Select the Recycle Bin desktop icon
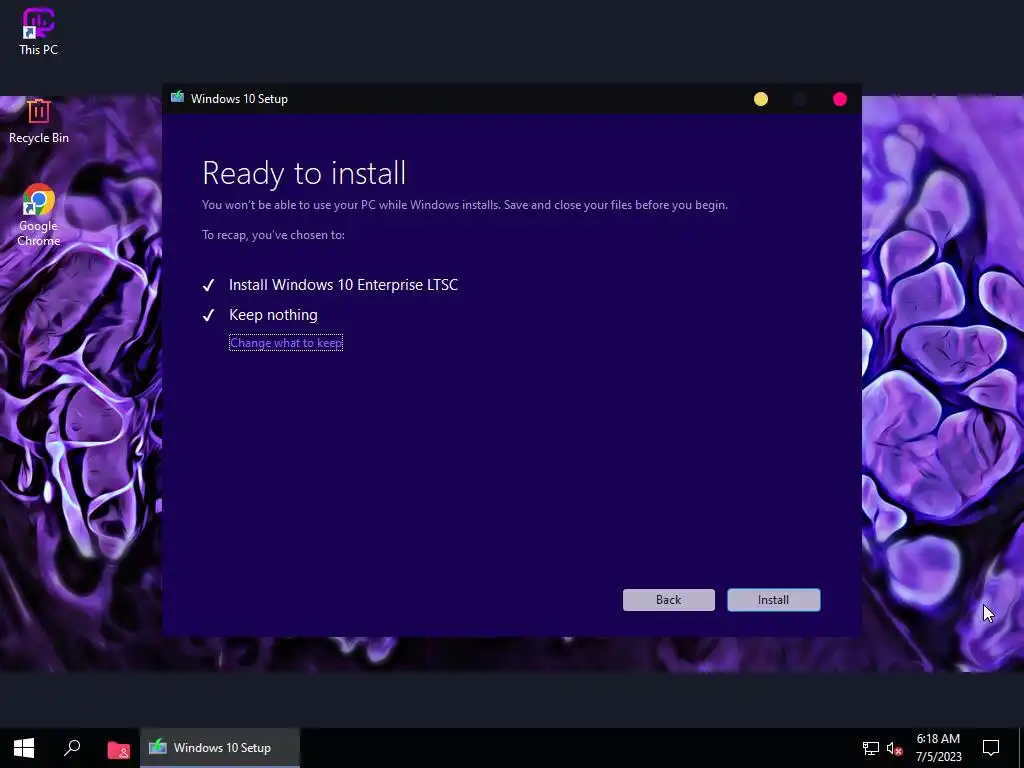The width and height of the screenshot is (1024, 768). click(39, 121)
